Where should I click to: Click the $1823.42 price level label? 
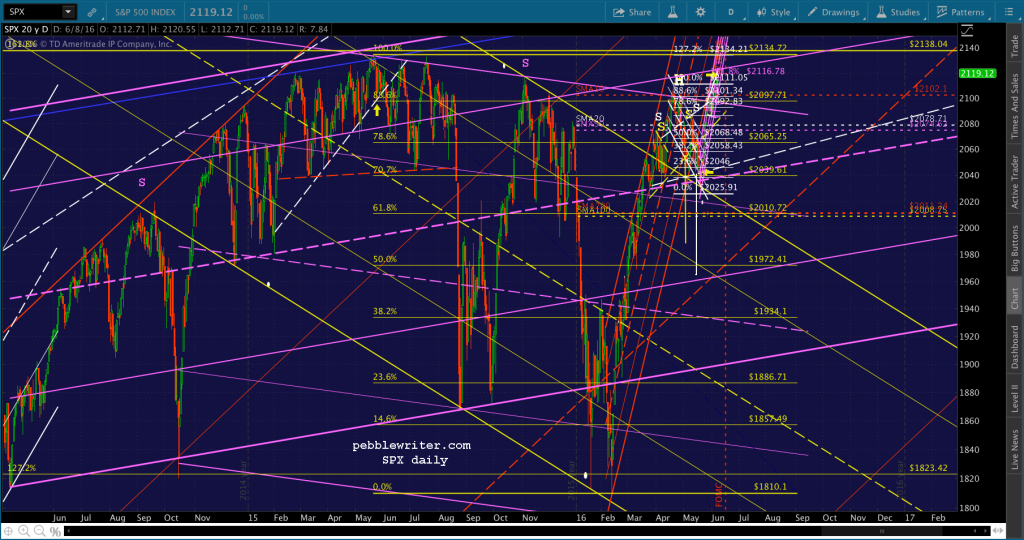[x=928, y=468]
